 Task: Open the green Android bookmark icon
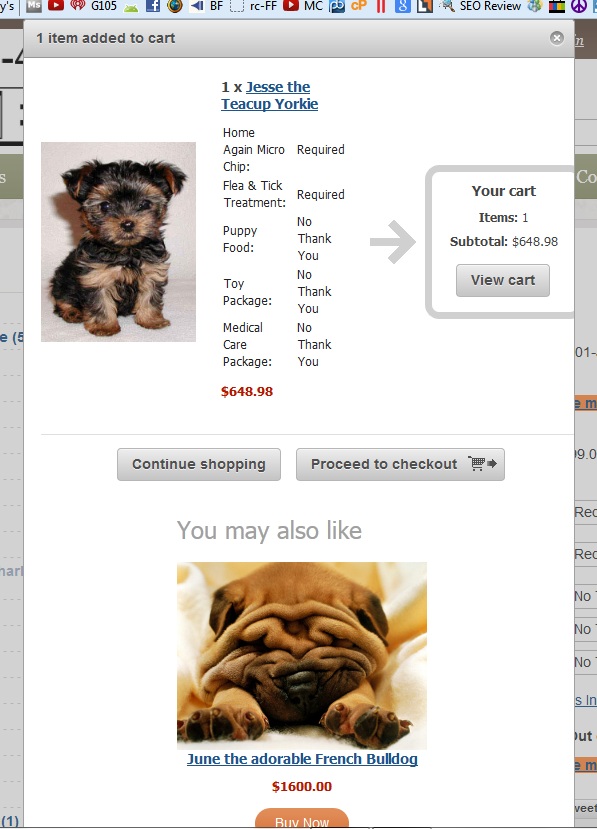(131, 6)
